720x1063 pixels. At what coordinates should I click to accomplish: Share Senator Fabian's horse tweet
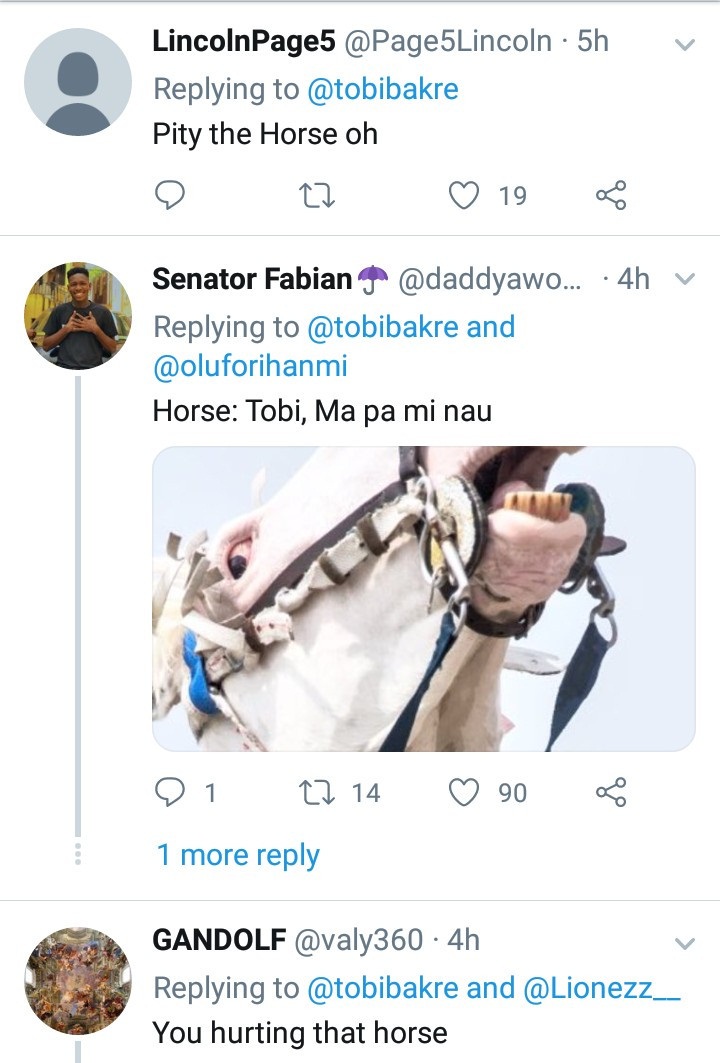click(x=610, y=792)
